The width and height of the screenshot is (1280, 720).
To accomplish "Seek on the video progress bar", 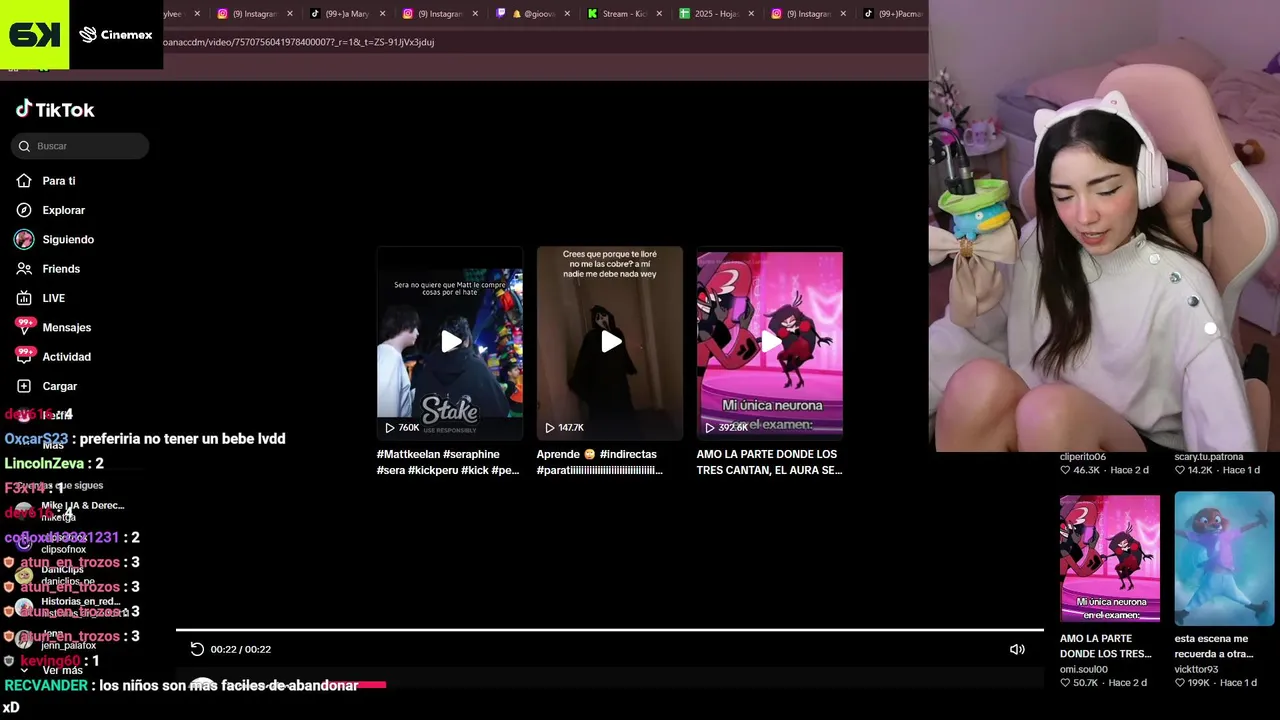I will tap(610, 630).
